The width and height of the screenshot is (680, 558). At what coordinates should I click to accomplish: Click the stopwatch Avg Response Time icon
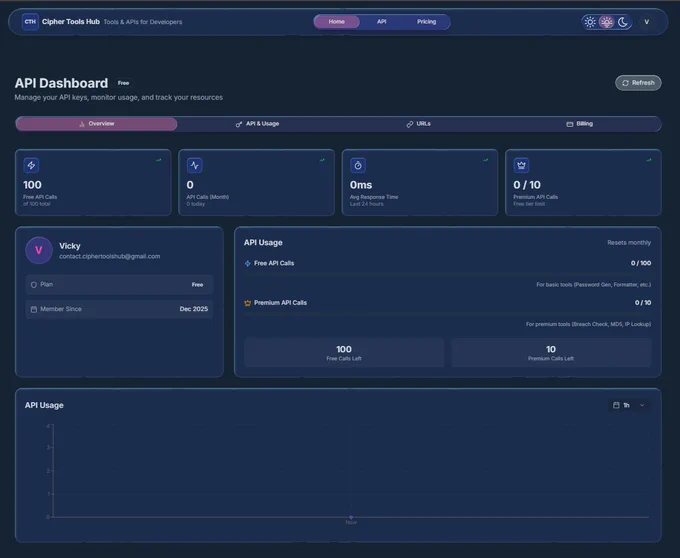click(358, 165)
